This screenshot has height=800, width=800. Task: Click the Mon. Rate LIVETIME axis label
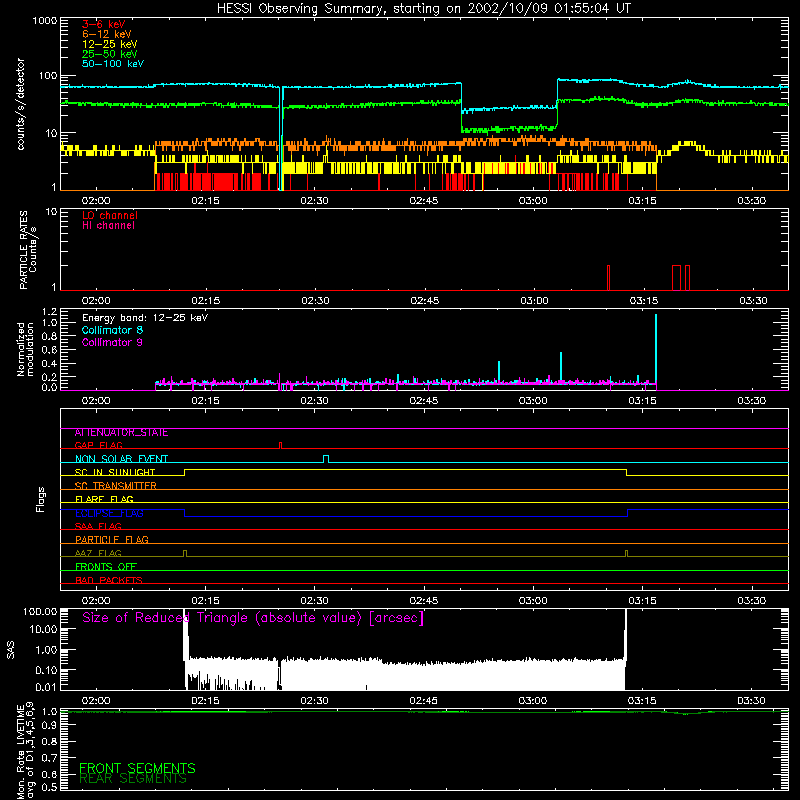25,750
